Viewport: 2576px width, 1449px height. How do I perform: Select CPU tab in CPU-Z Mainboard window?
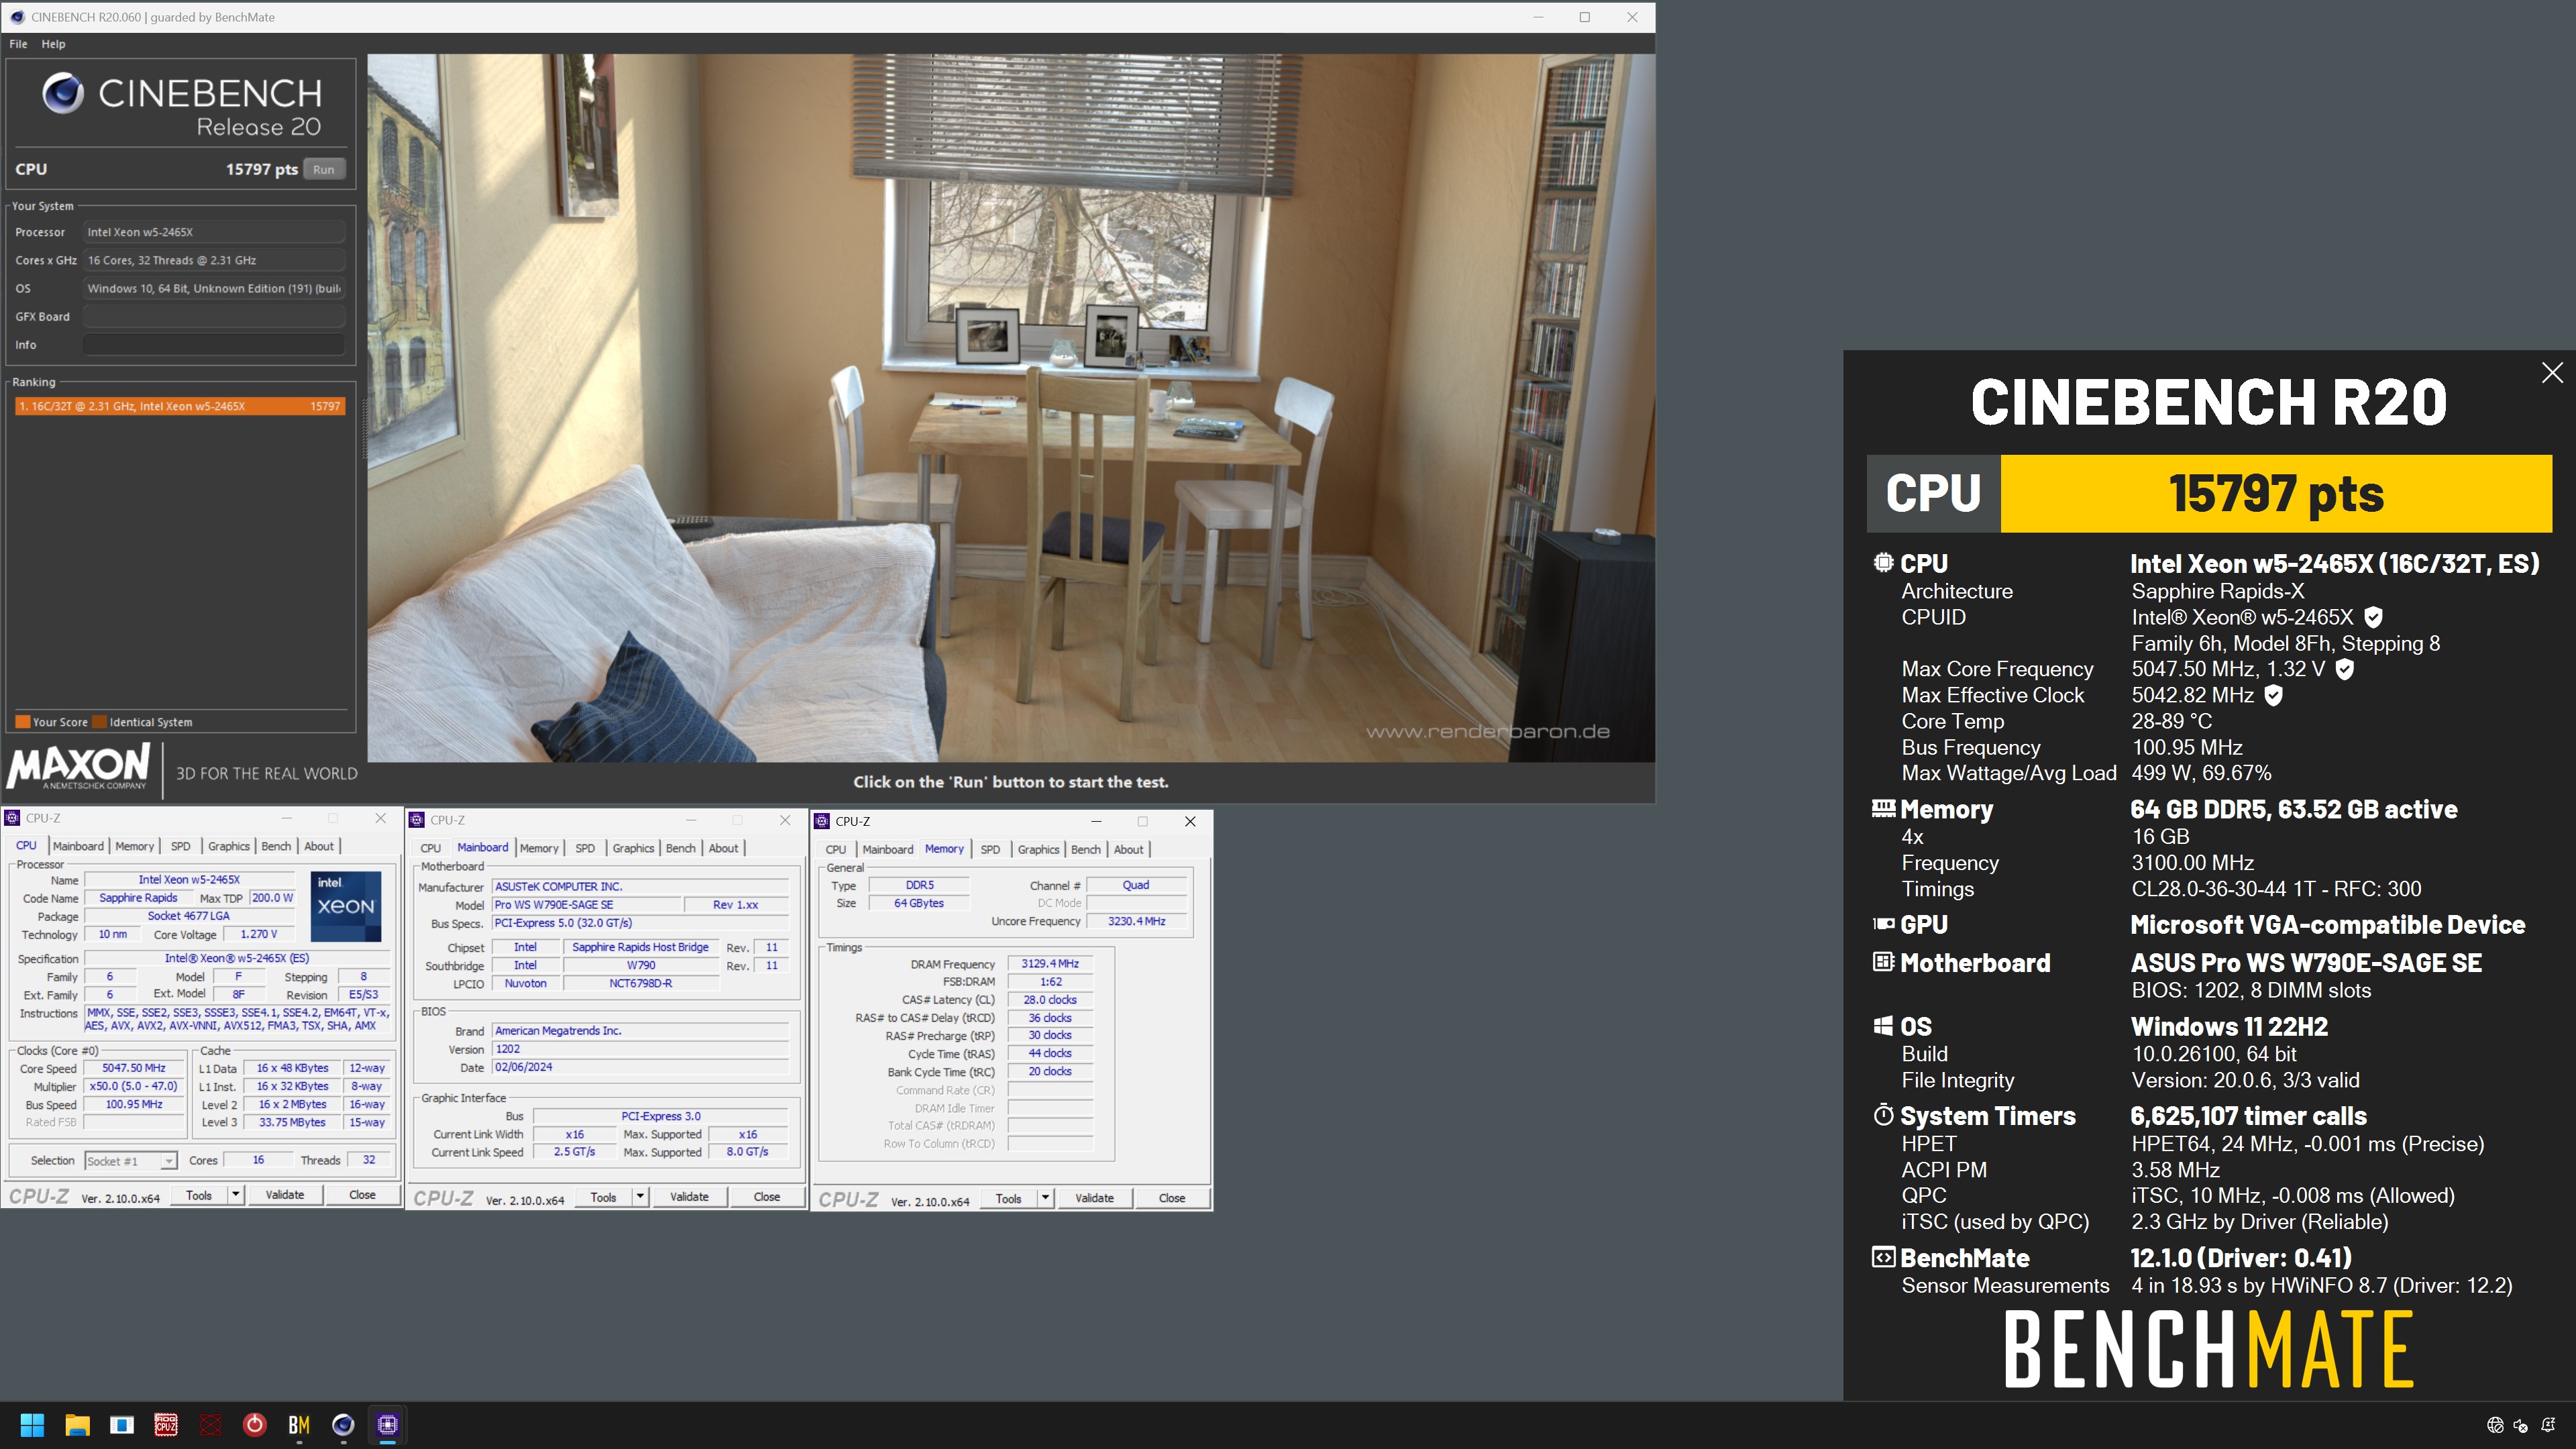pos(431,848)
